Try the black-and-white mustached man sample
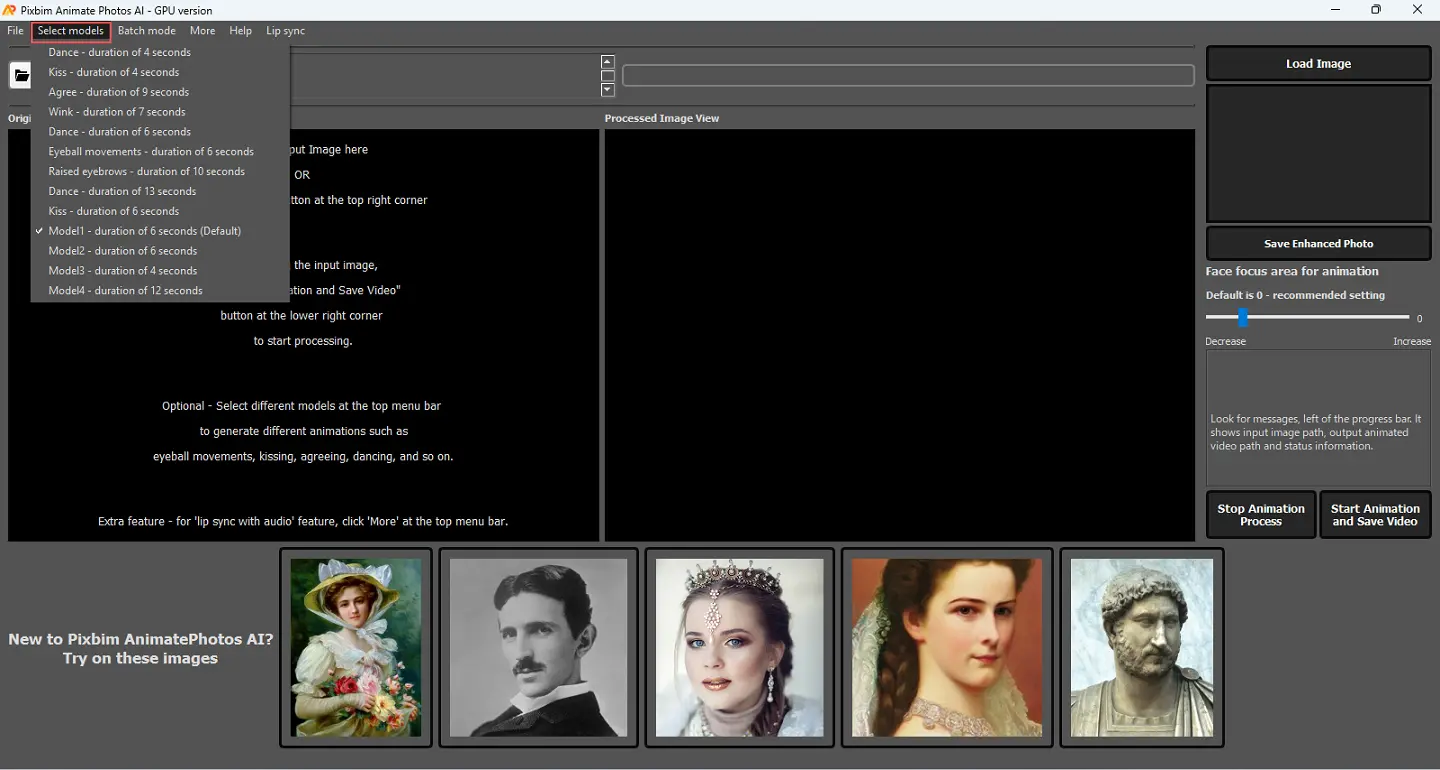 point(539,647)
